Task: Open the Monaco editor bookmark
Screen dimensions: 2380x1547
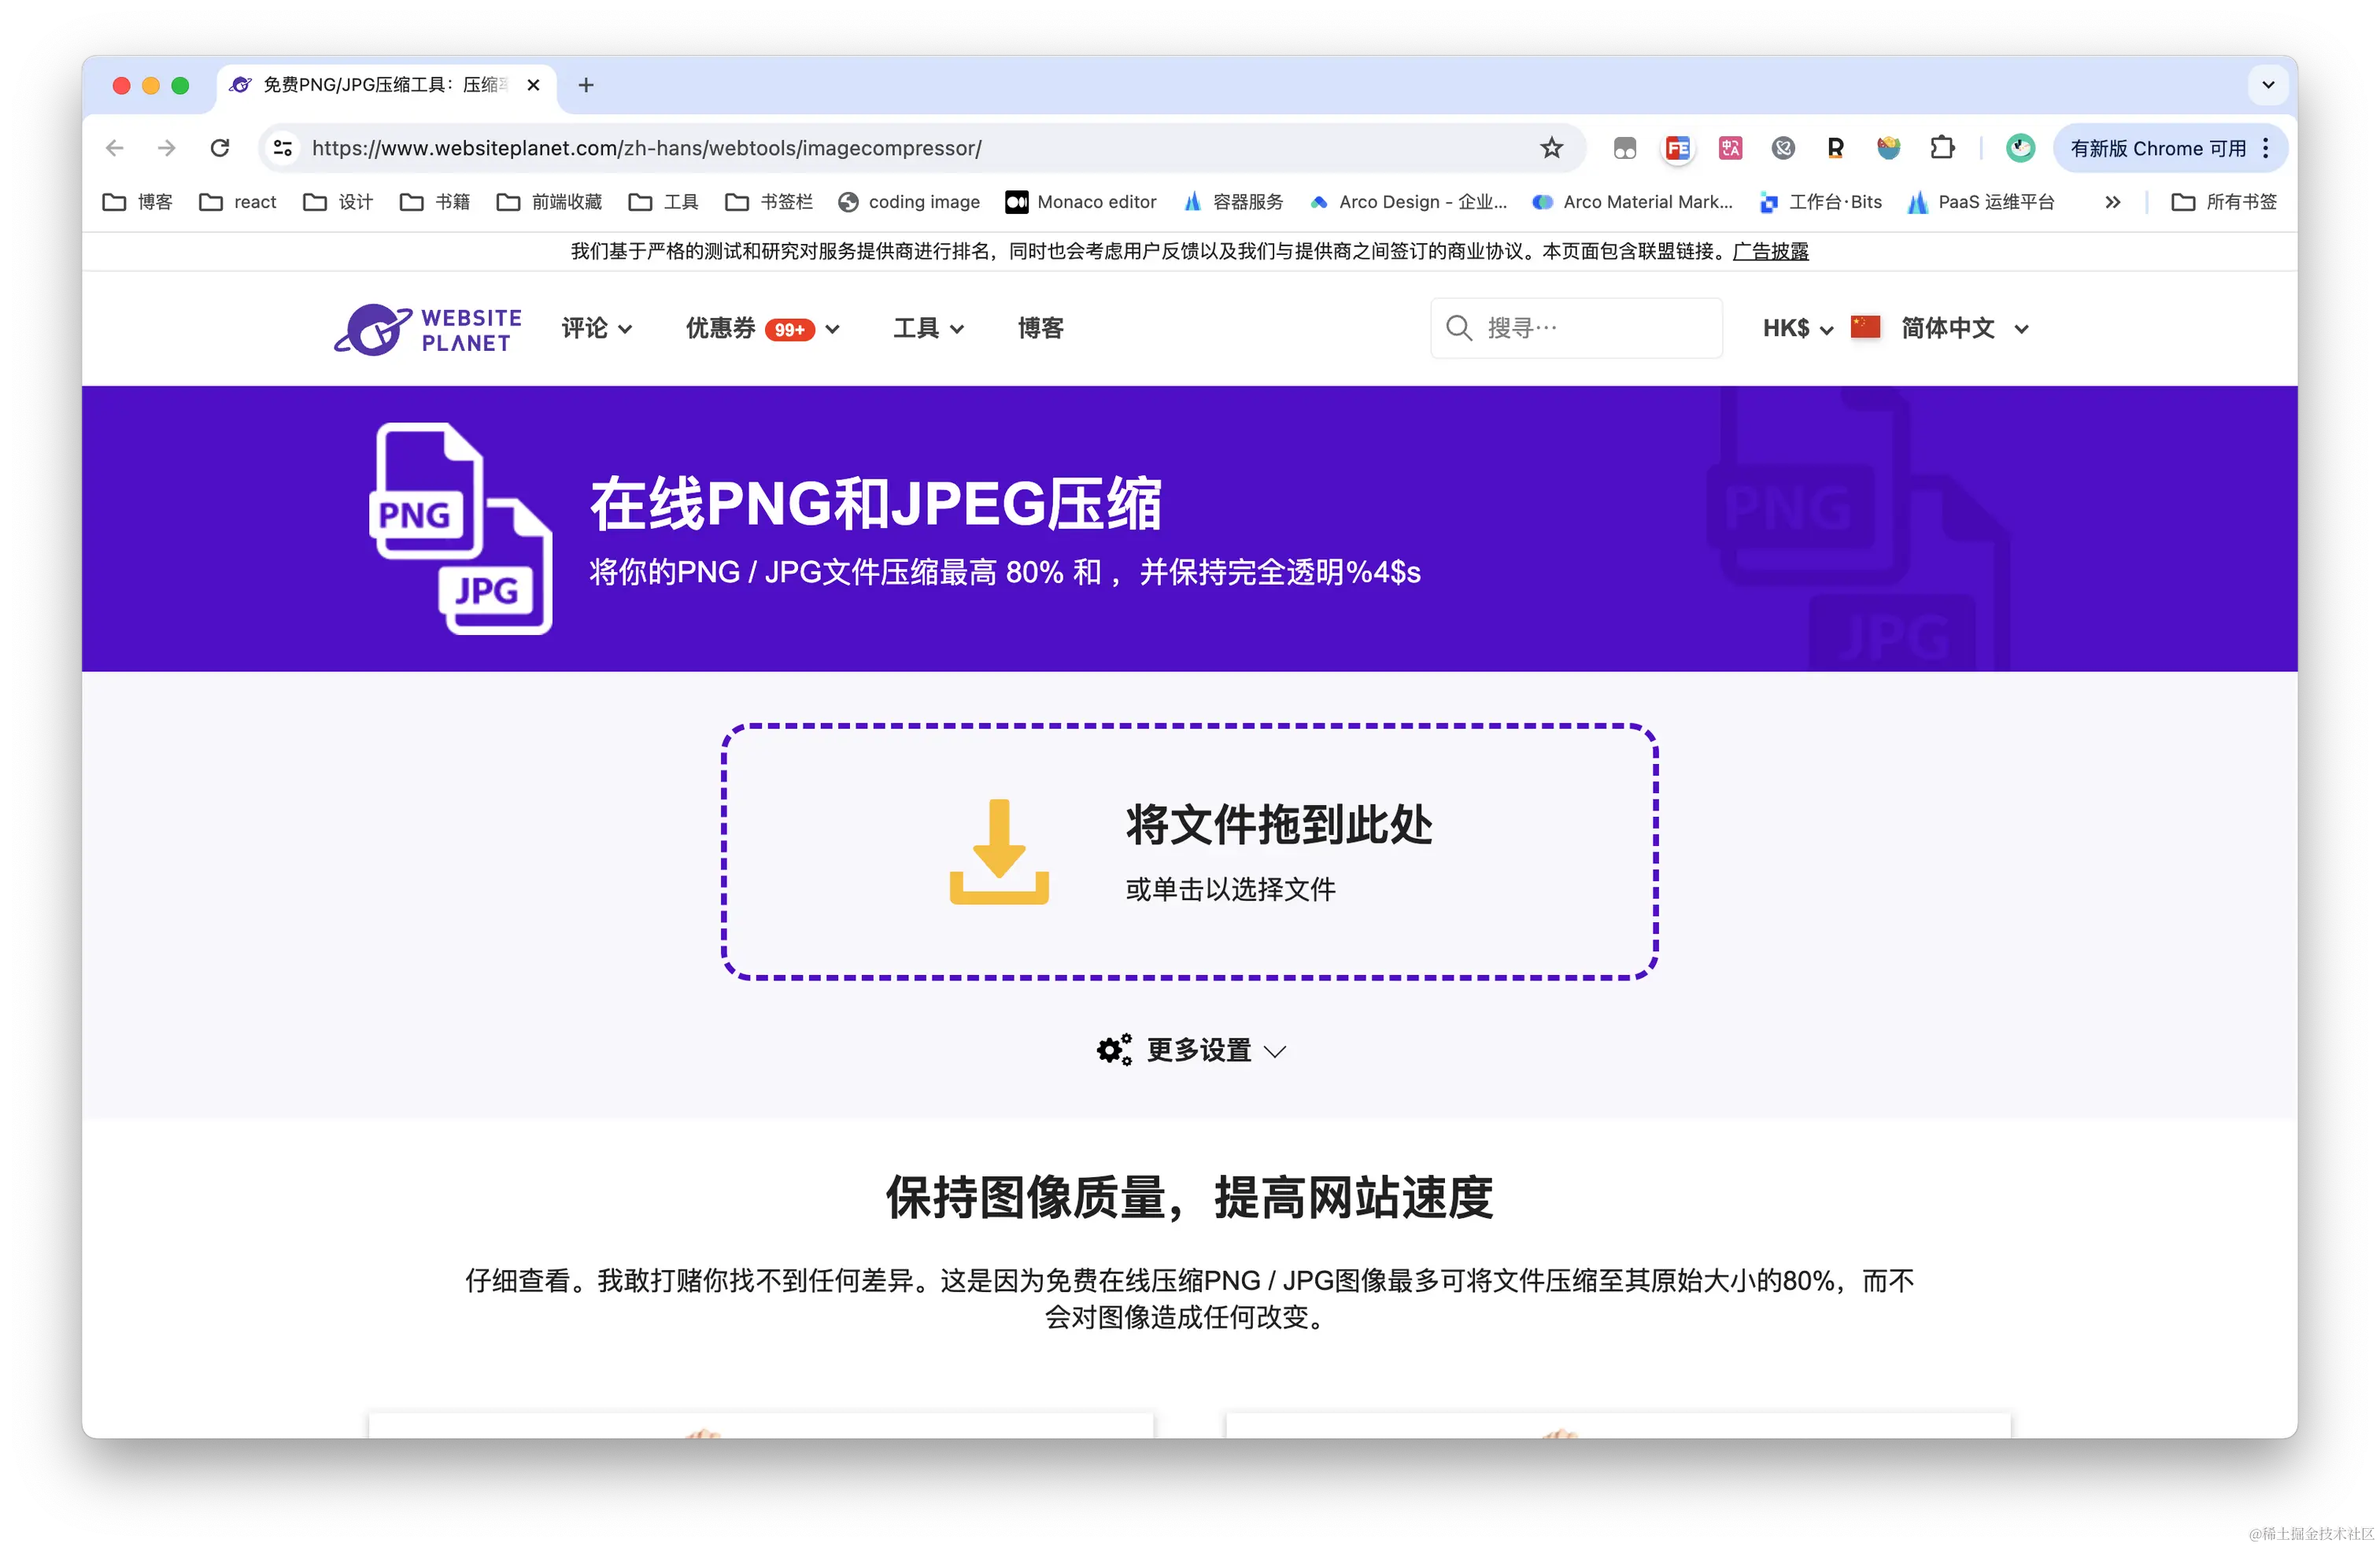Action: pos(1081,202)
